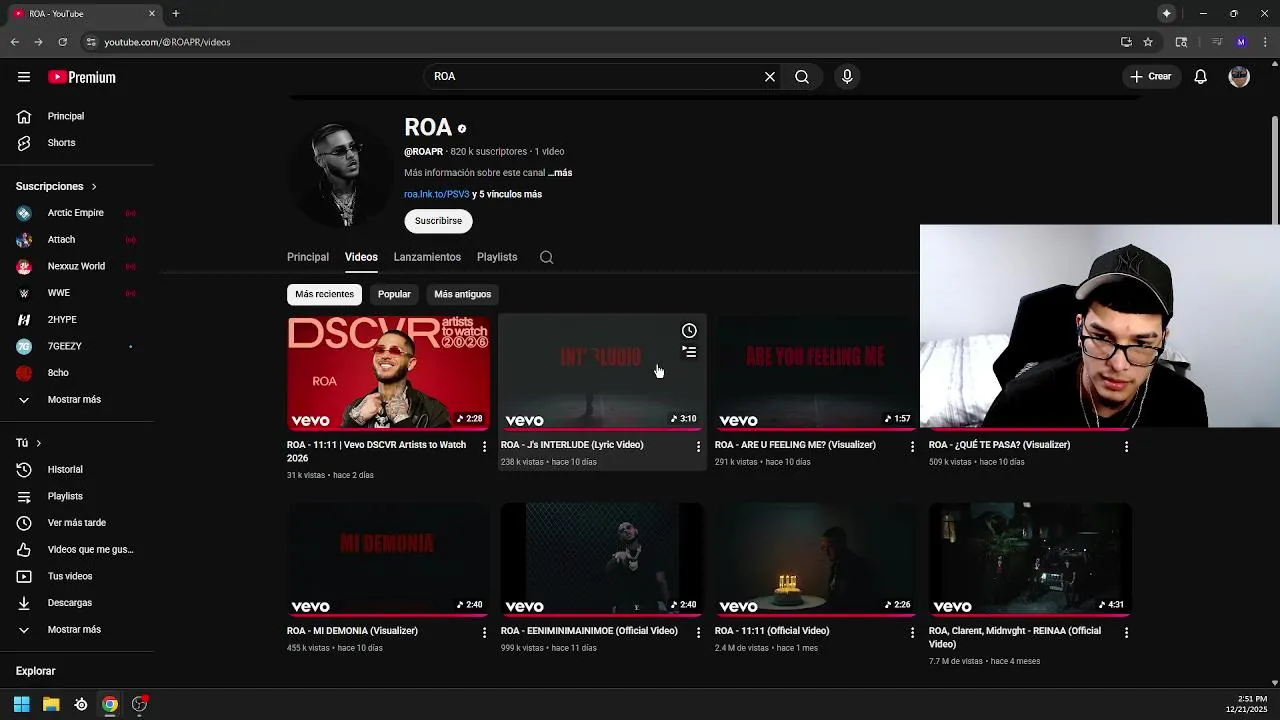
Task: Activate voice search microphone
Action: pyautogui.click(x=847, y=77)
